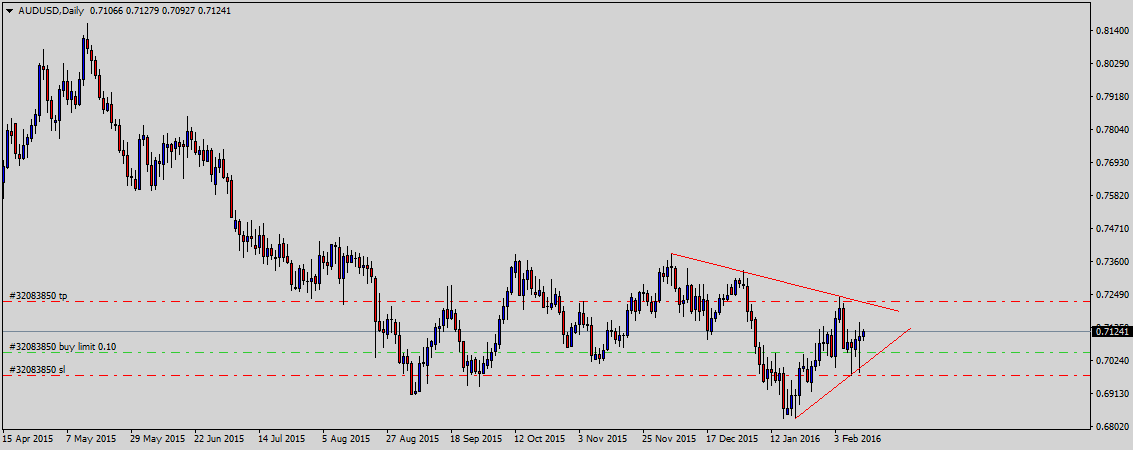
Task: Click the 3 Feb 2016 date label
Action: point(857,438)
